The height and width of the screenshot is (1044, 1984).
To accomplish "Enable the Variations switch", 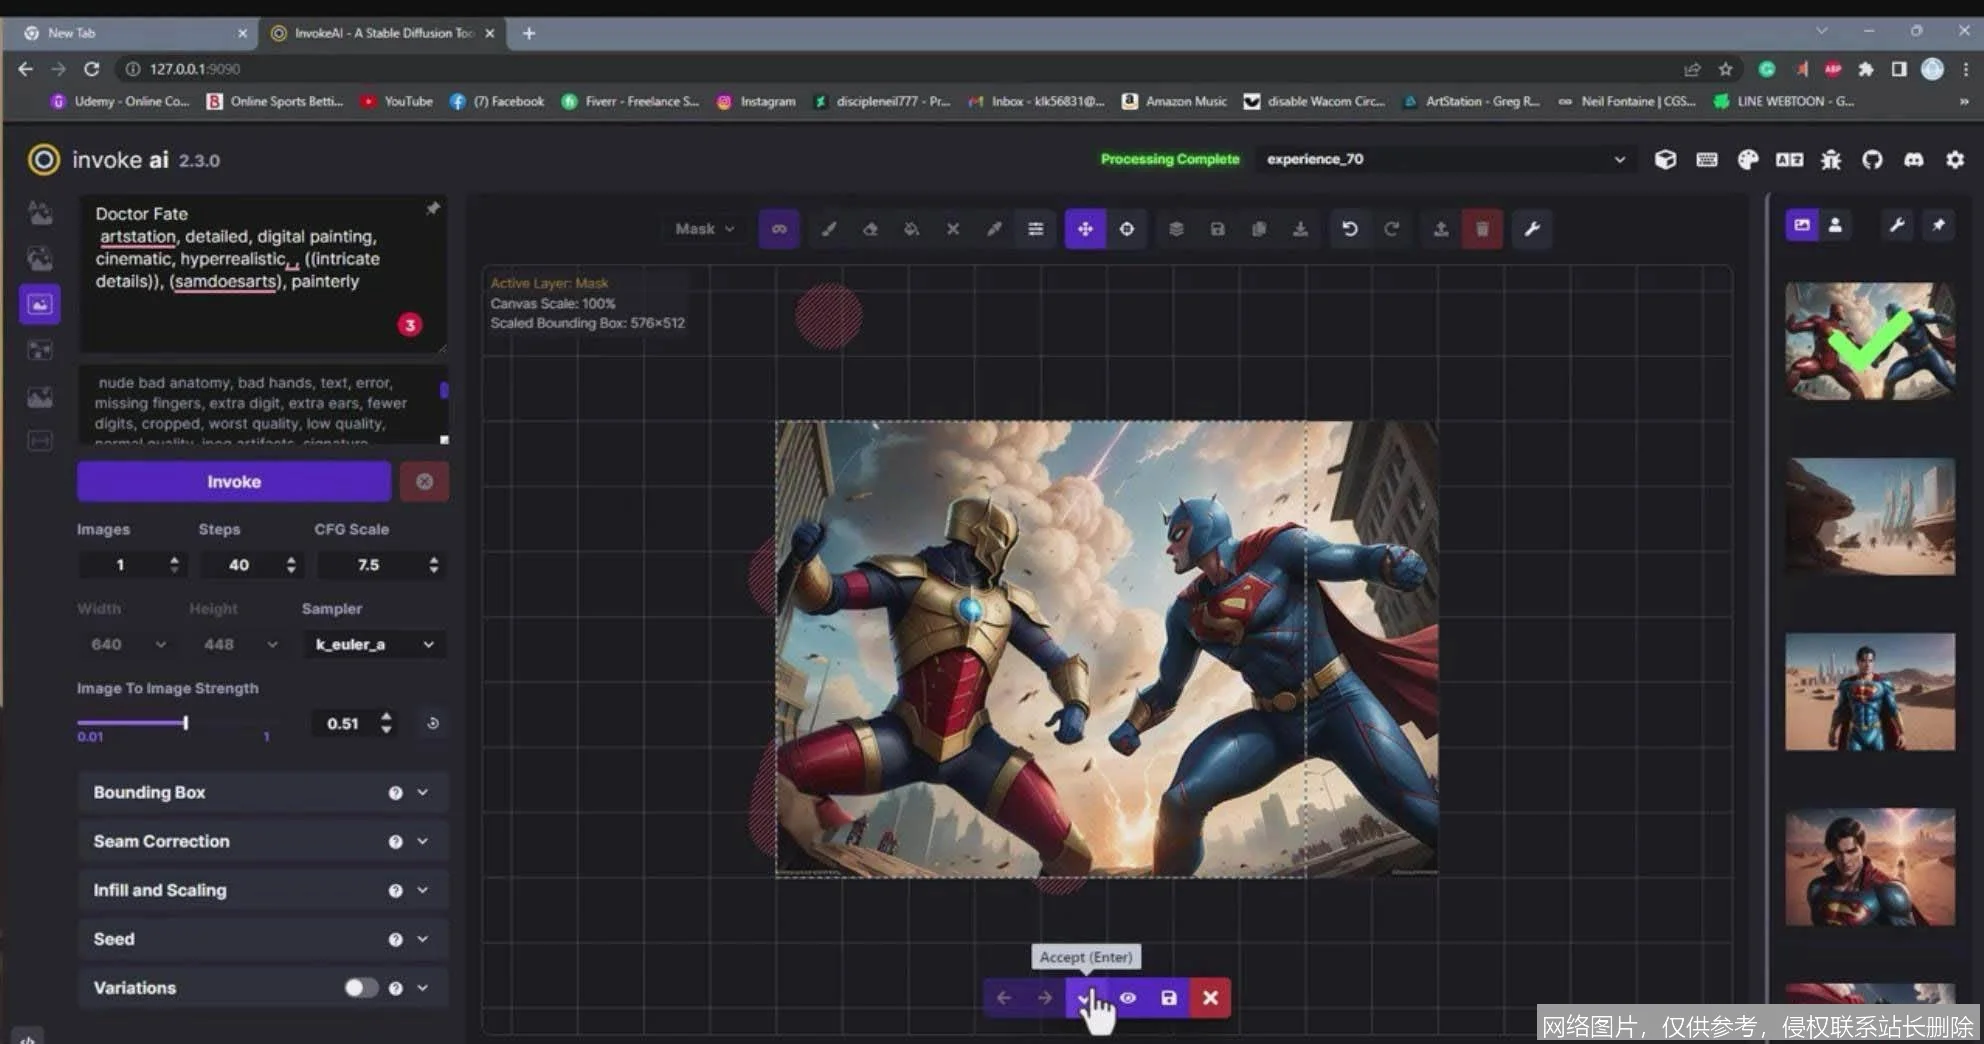I will tap(361, 988).
